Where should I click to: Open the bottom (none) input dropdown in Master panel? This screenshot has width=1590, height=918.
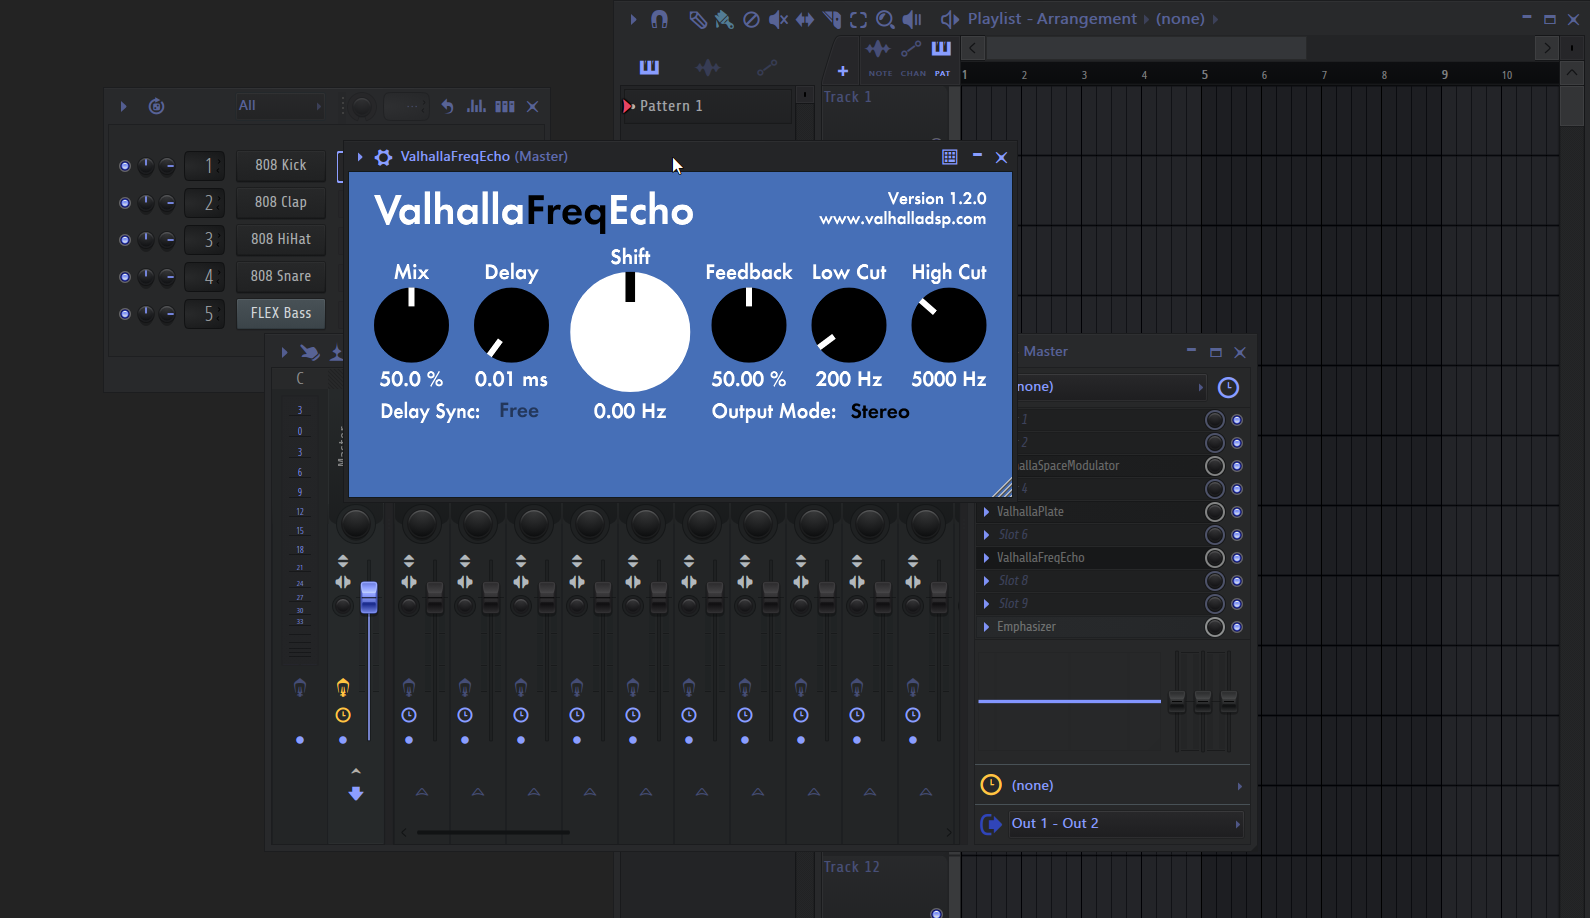pos(1127,785)
